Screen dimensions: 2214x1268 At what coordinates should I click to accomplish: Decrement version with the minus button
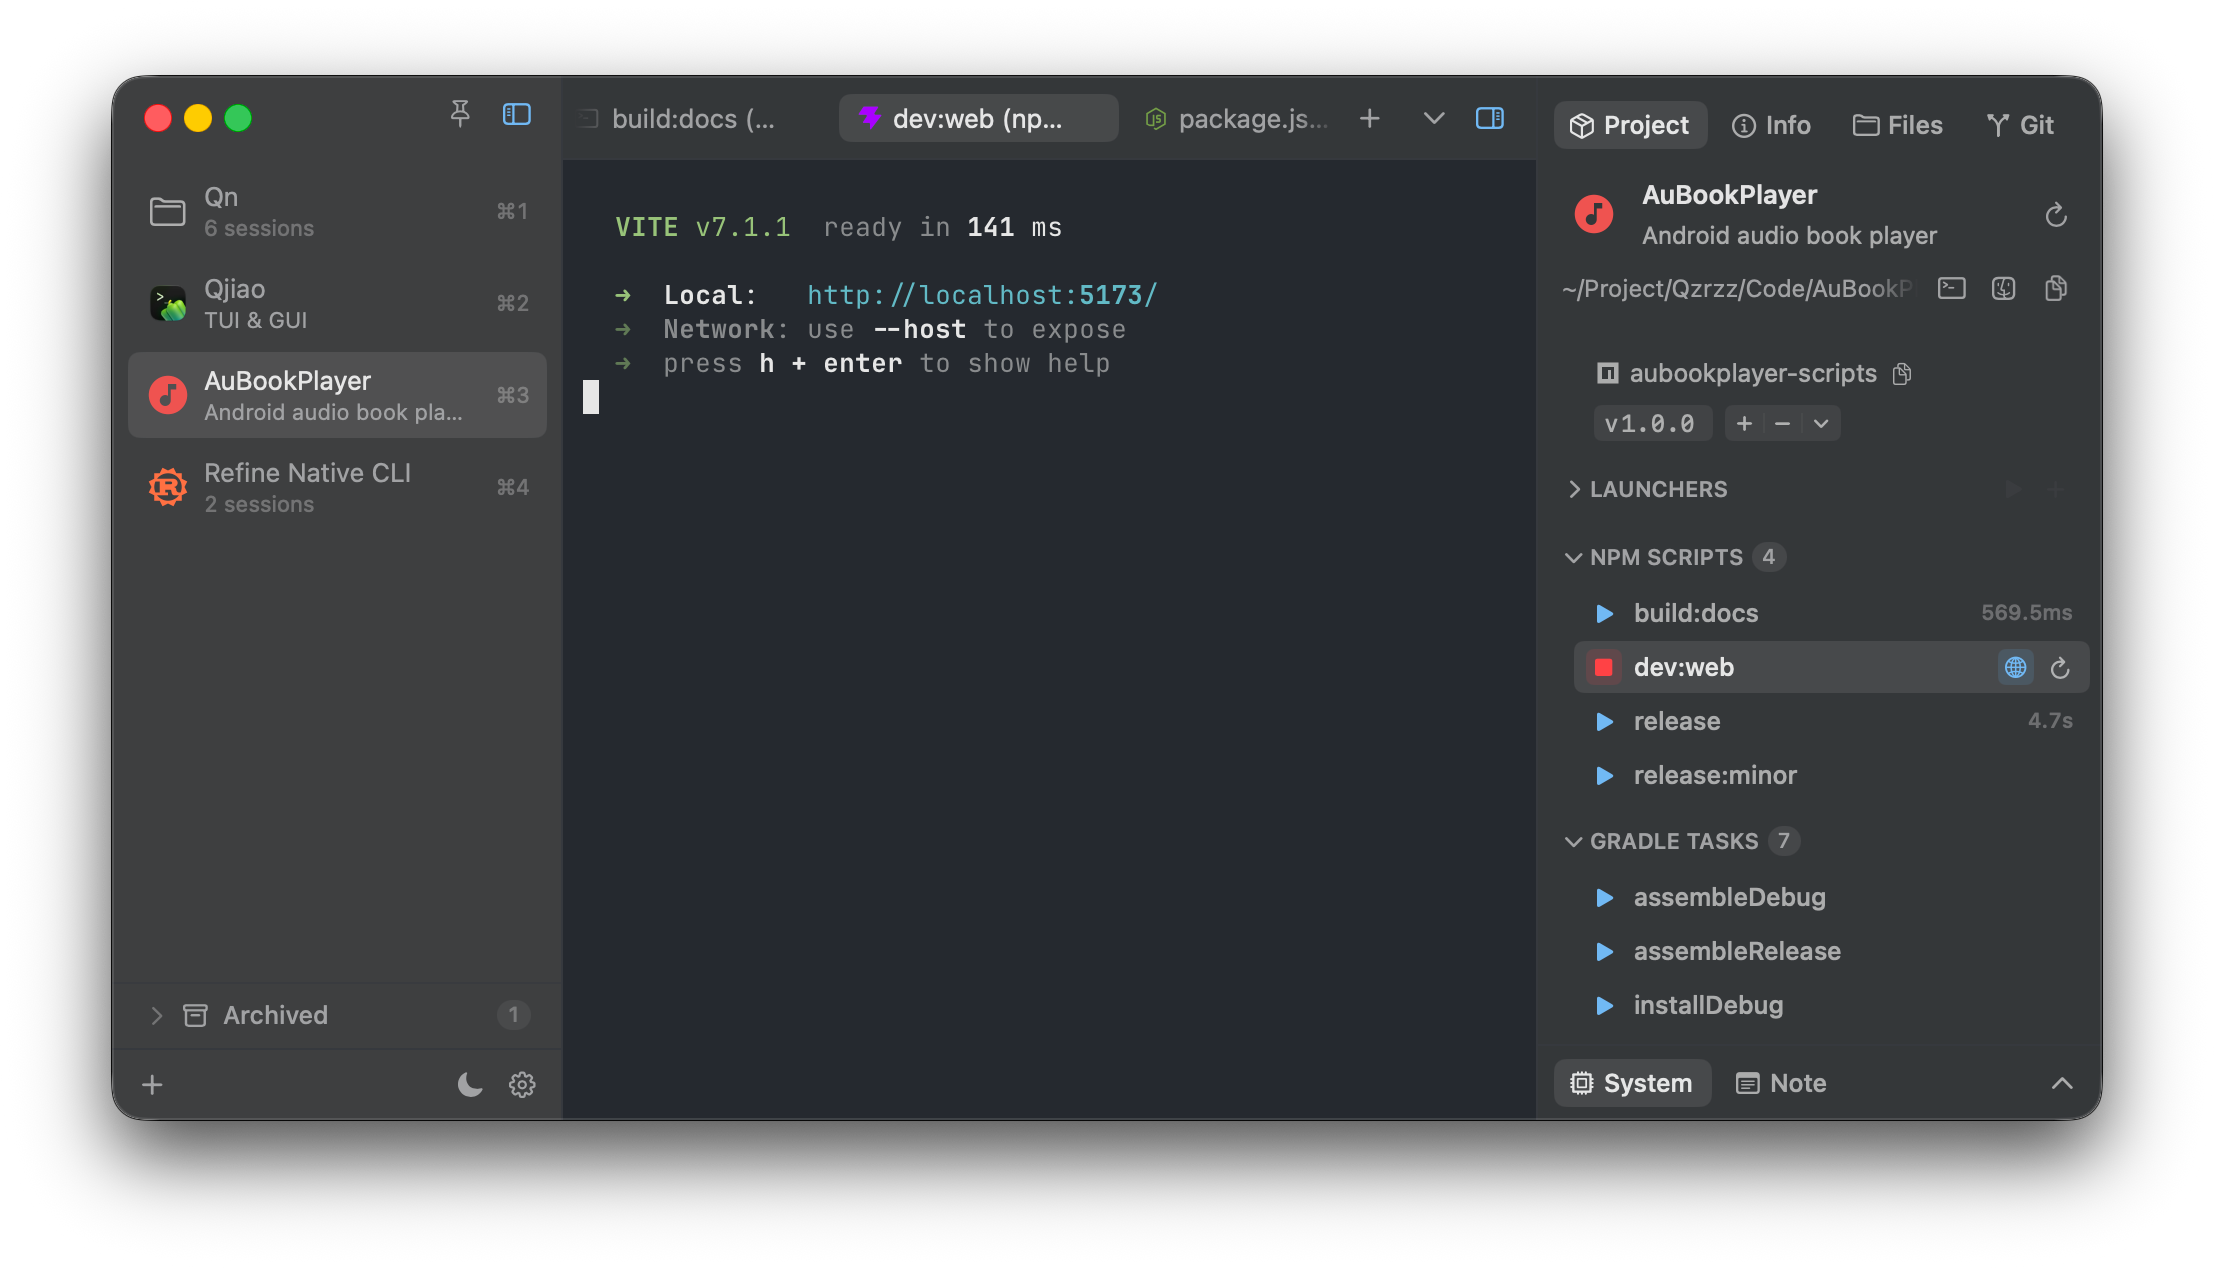tap(1782, 424)
